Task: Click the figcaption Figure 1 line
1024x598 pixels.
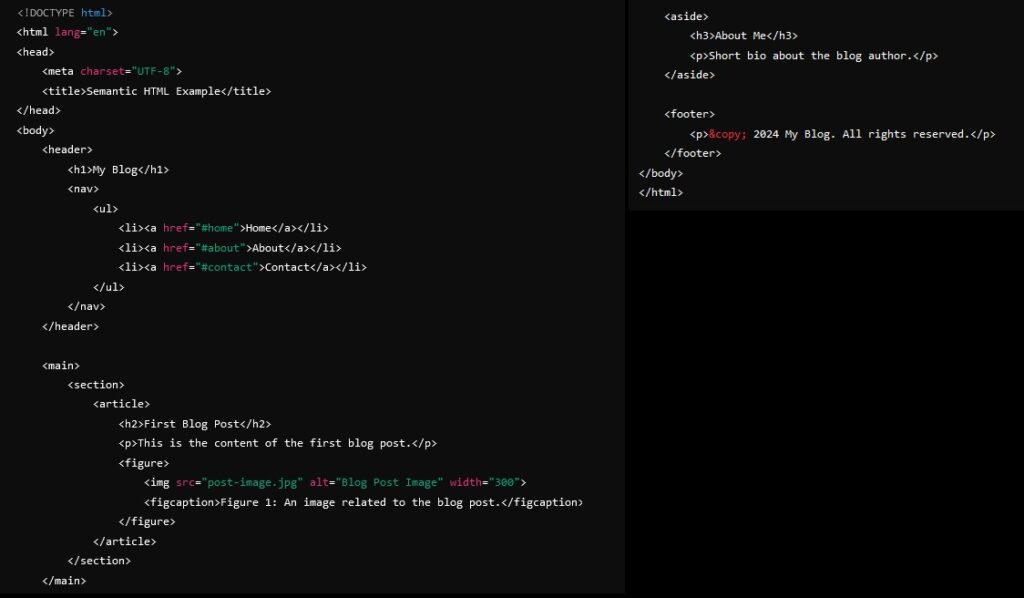Action: tap(364, 502)
